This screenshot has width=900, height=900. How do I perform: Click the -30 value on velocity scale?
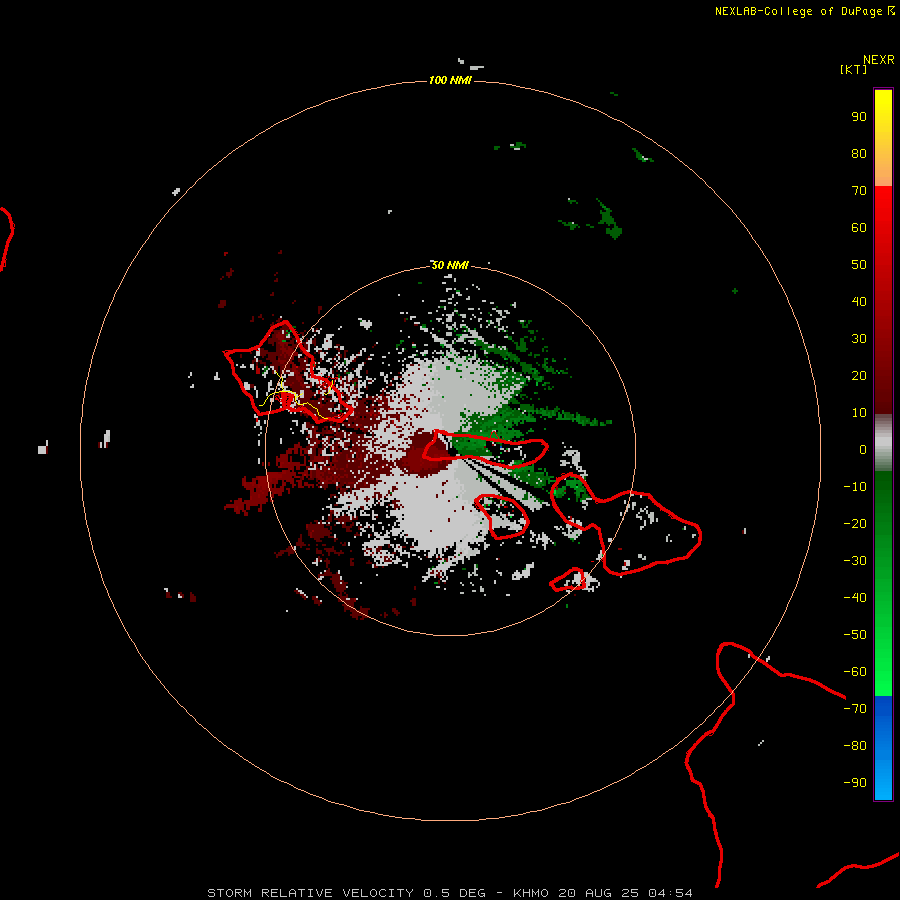[x=855, y=561]
